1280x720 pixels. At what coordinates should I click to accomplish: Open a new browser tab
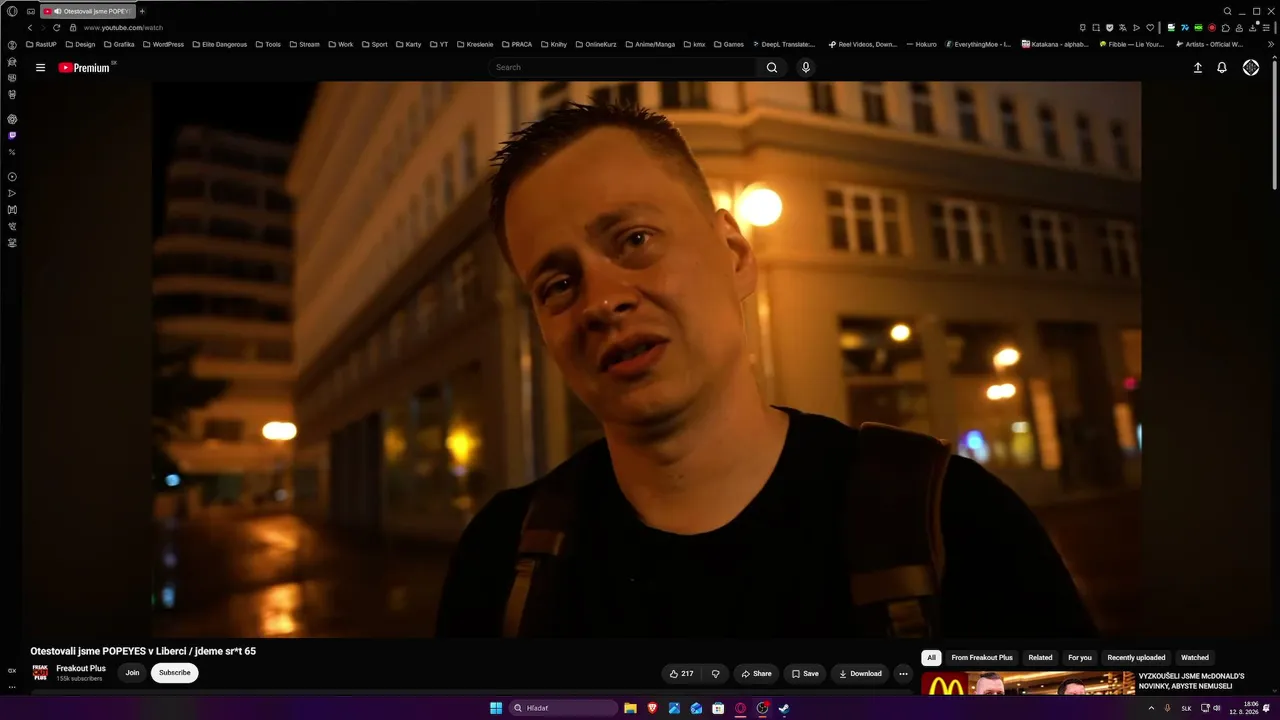click(x=142, y=11)
